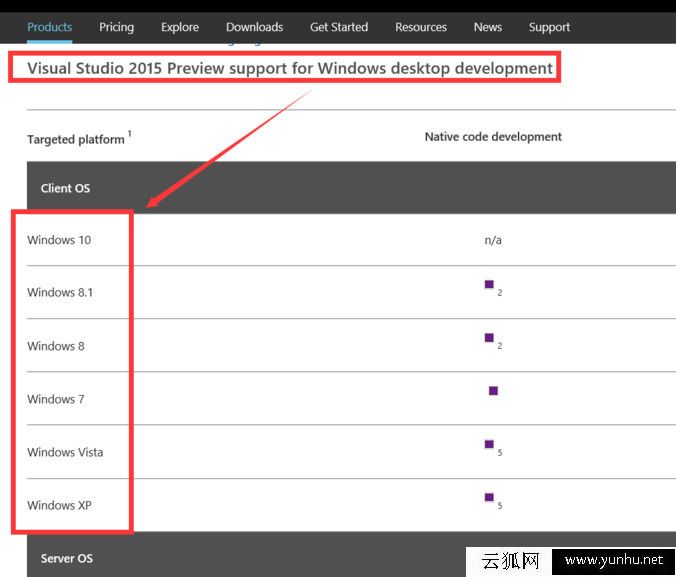Open footnote 5 in the Windows Vista row

pos(500,452)
